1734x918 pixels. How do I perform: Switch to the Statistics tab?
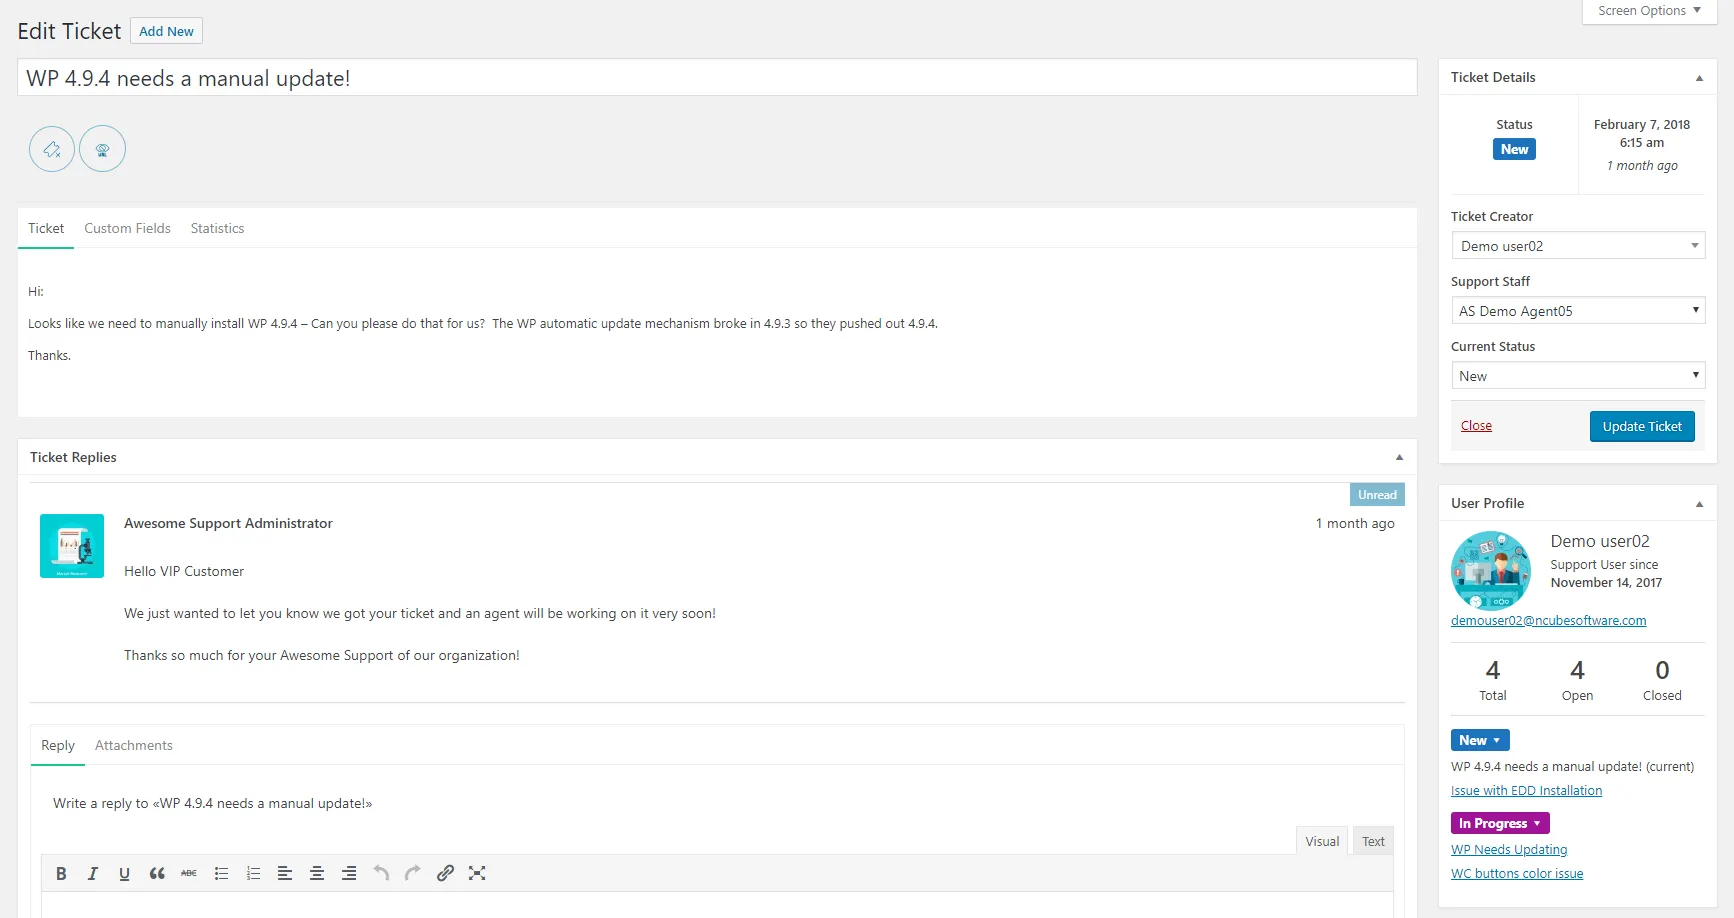point(217,228)
